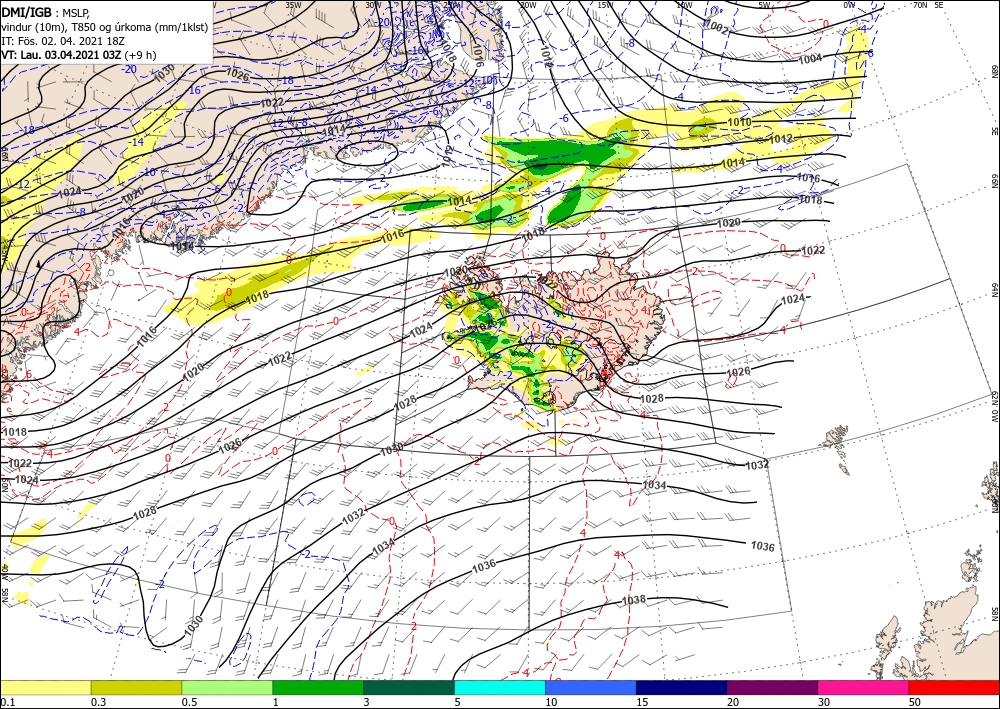The height and width of the screenshot is (709, 1000).
Task: Click the yellow 0.1–0.3 precipitation legend swatch
Action: tap(45, 687)
